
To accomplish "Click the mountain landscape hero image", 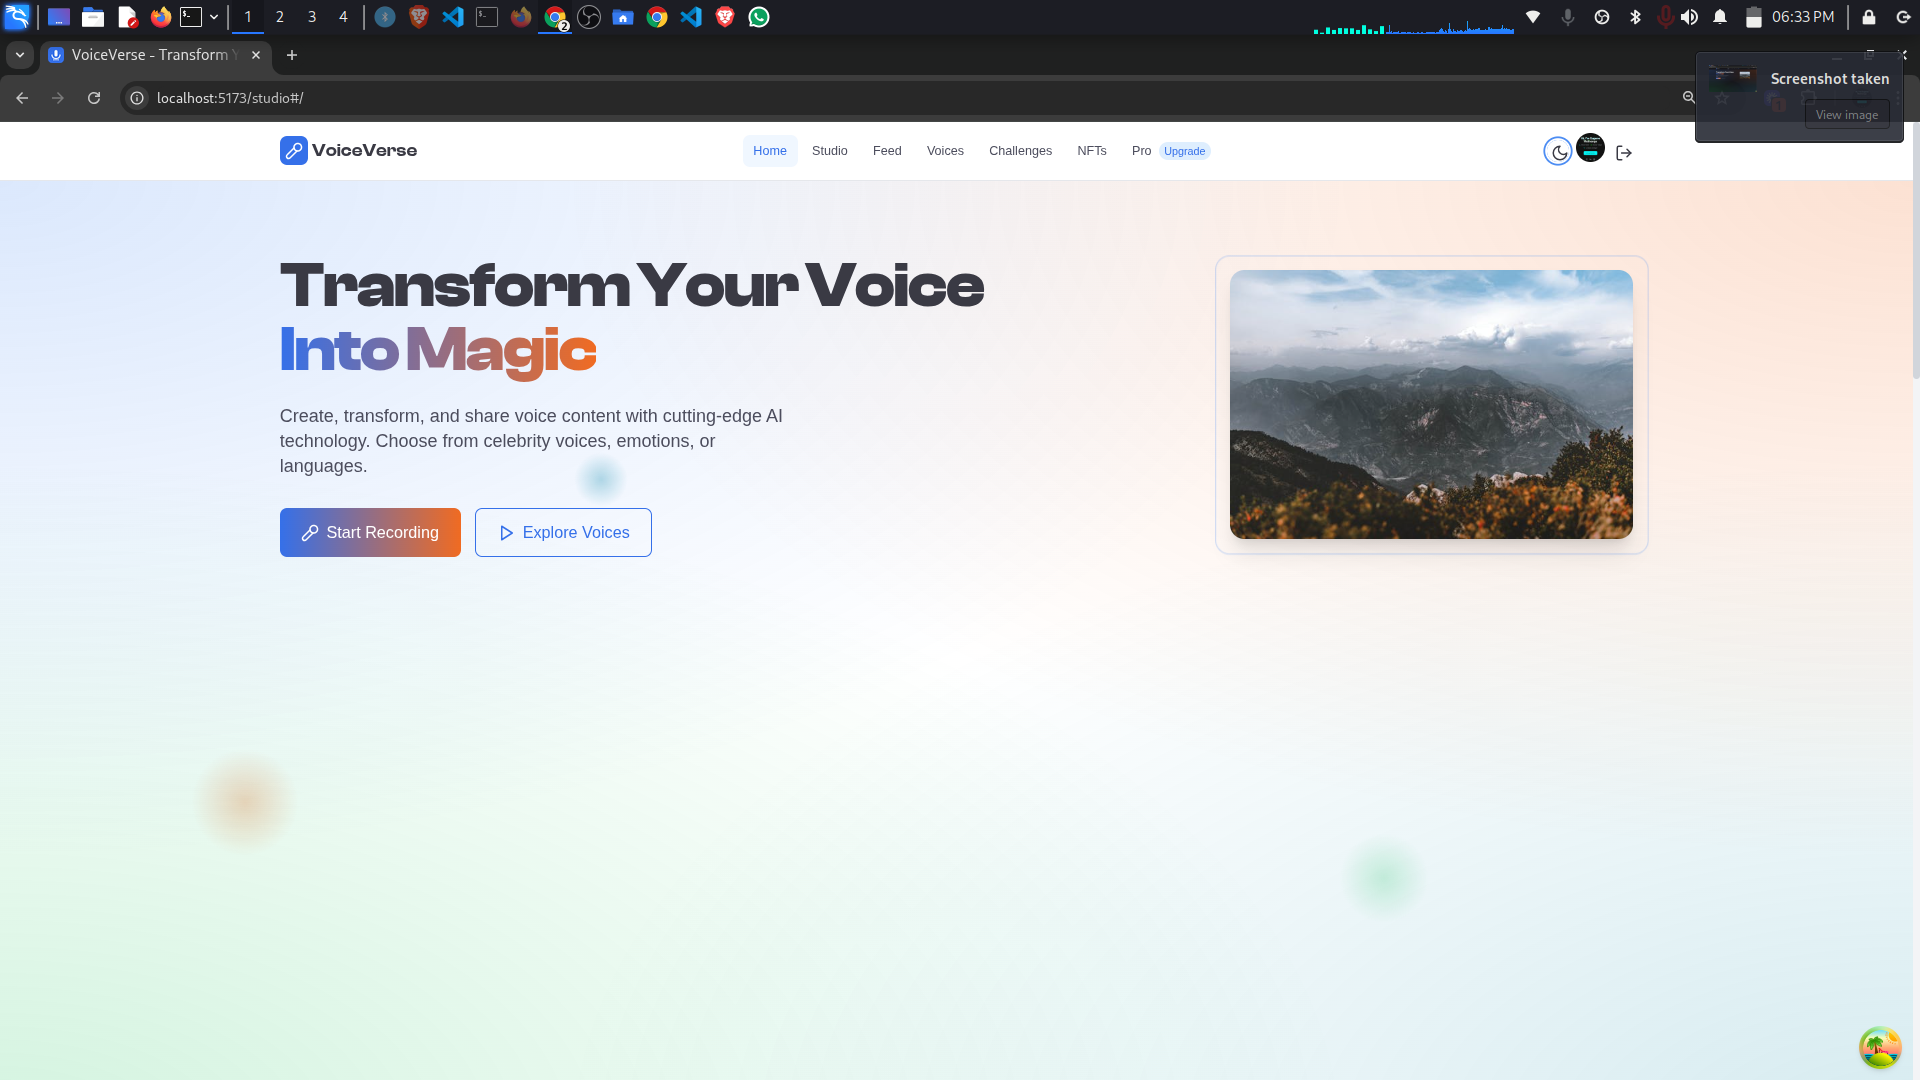I will [1431, 404].
